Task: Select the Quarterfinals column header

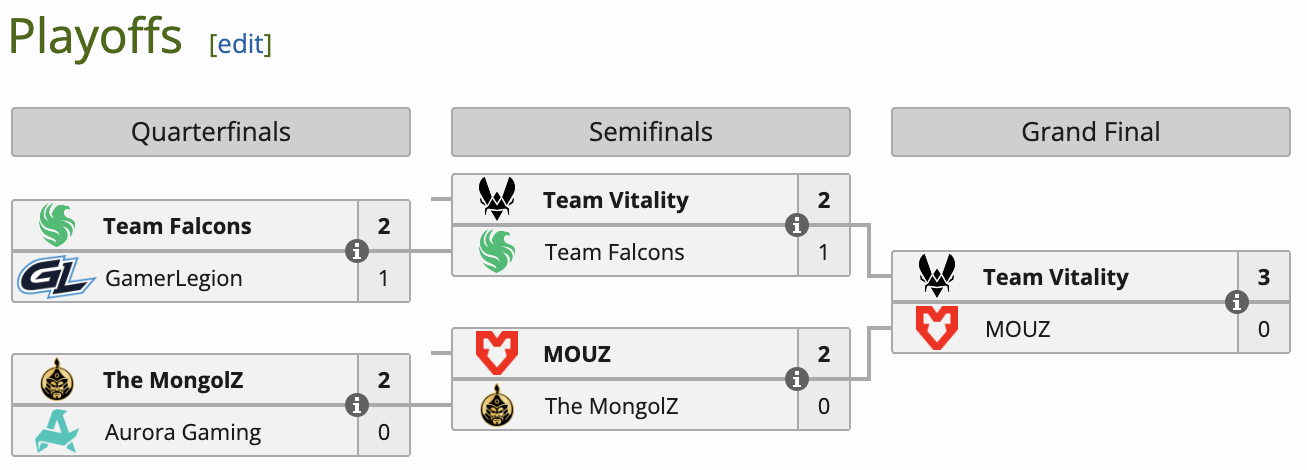Action: (211, 132)
